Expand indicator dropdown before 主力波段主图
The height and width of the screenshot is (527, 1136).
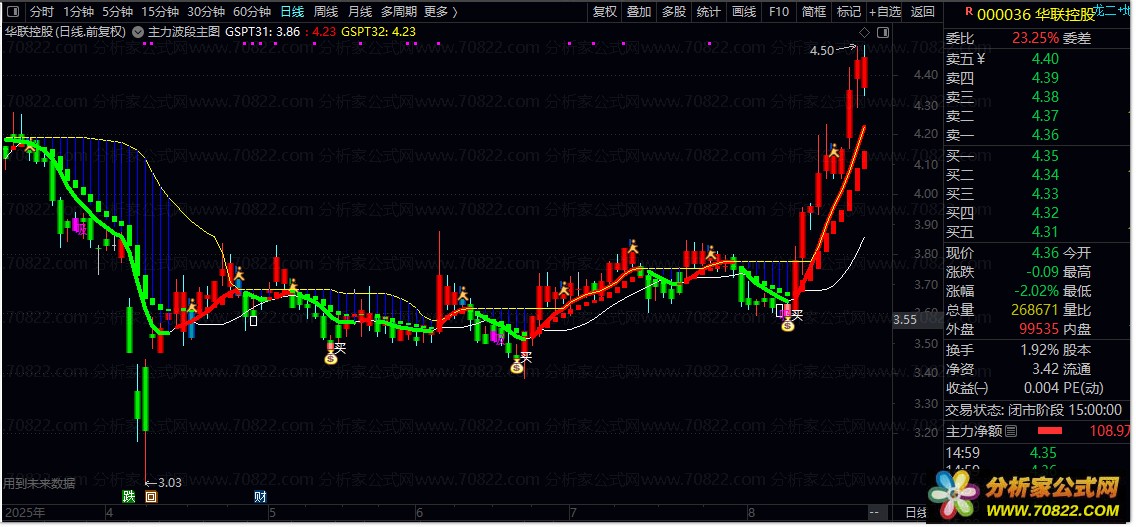[138, 32]
